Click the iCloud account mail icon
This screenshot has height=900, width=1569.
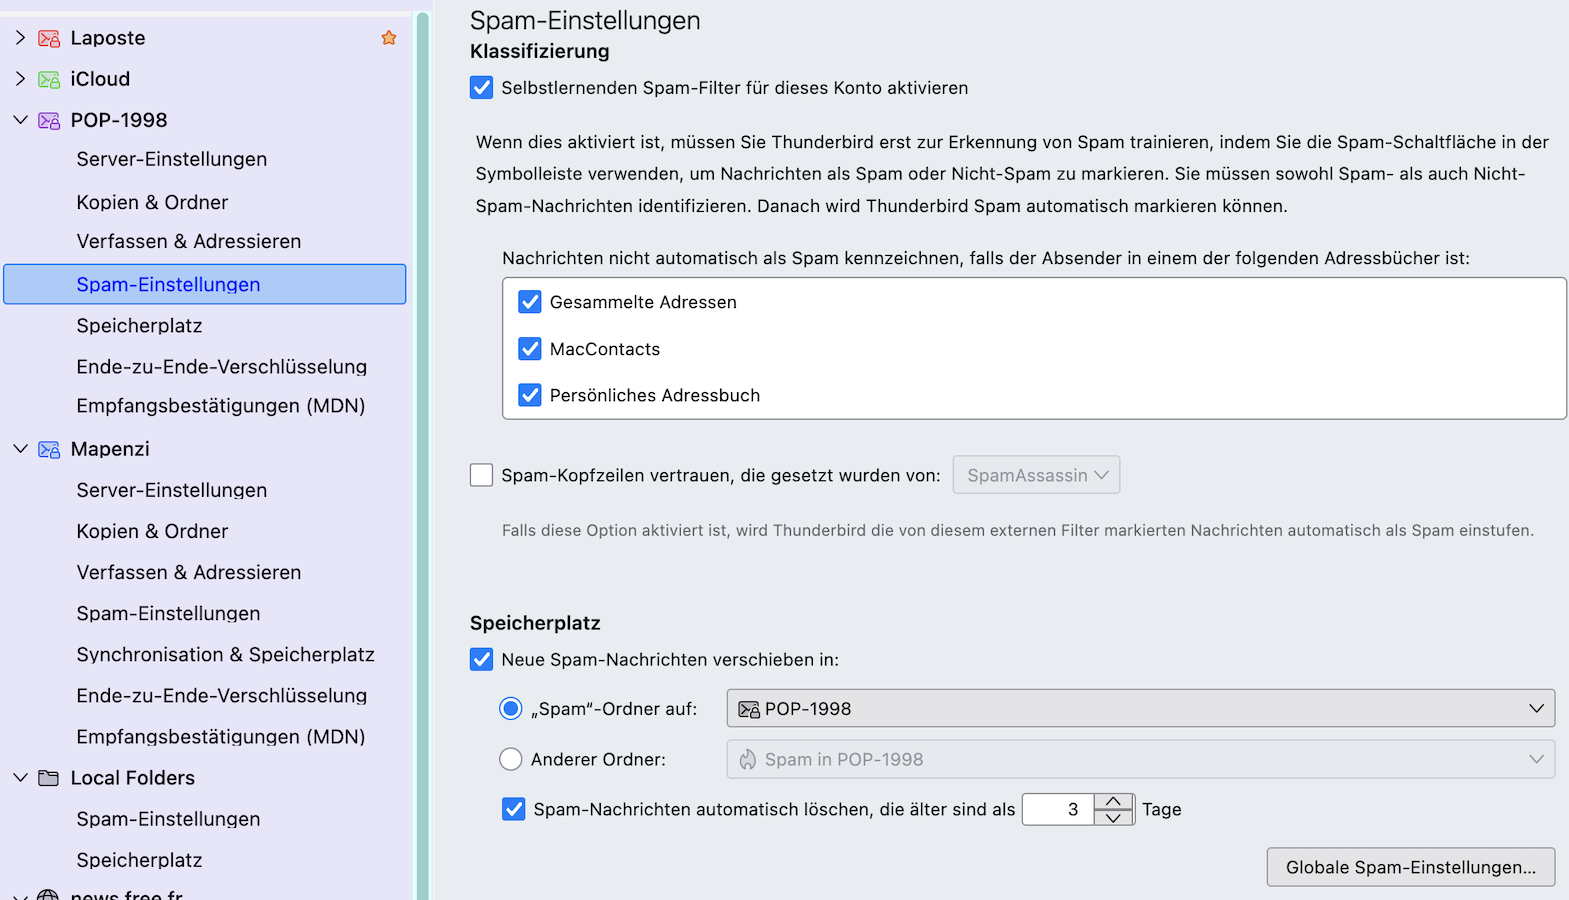49,79
